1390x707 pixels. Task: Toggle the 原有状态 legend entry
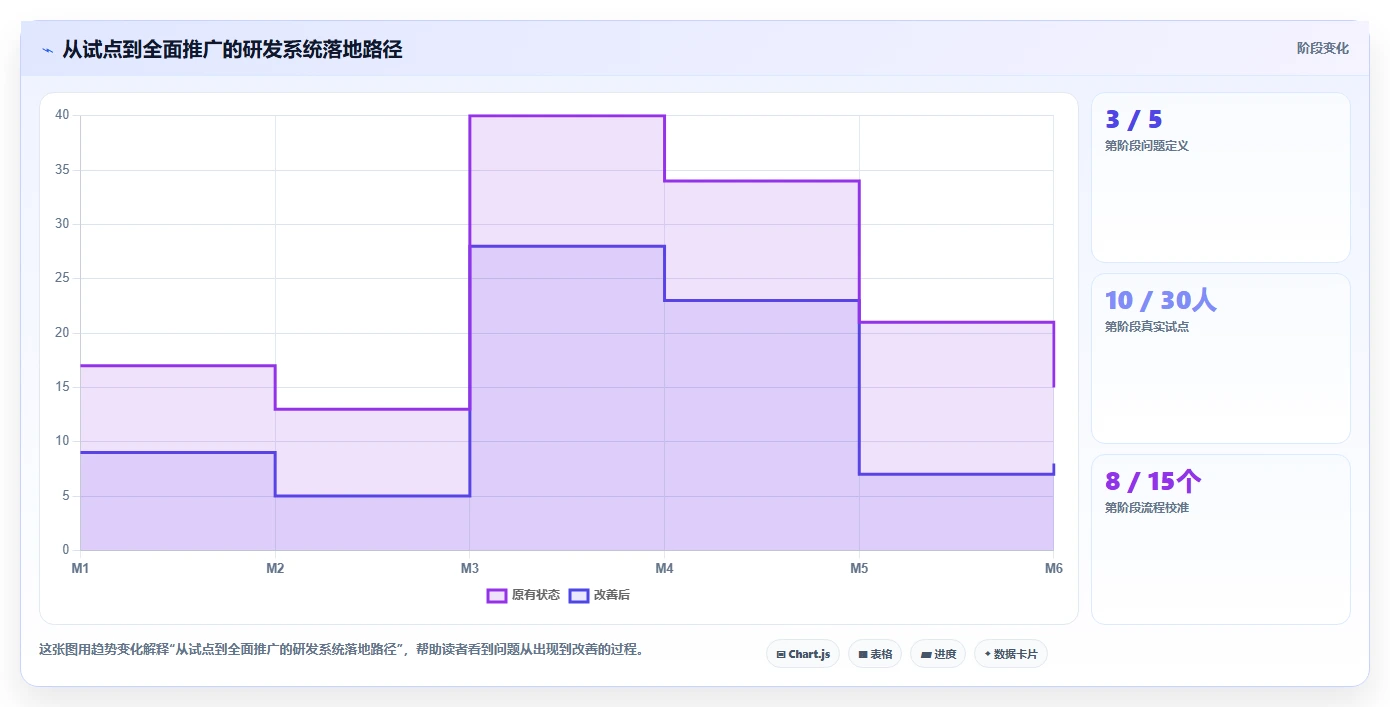click(523, 595)
